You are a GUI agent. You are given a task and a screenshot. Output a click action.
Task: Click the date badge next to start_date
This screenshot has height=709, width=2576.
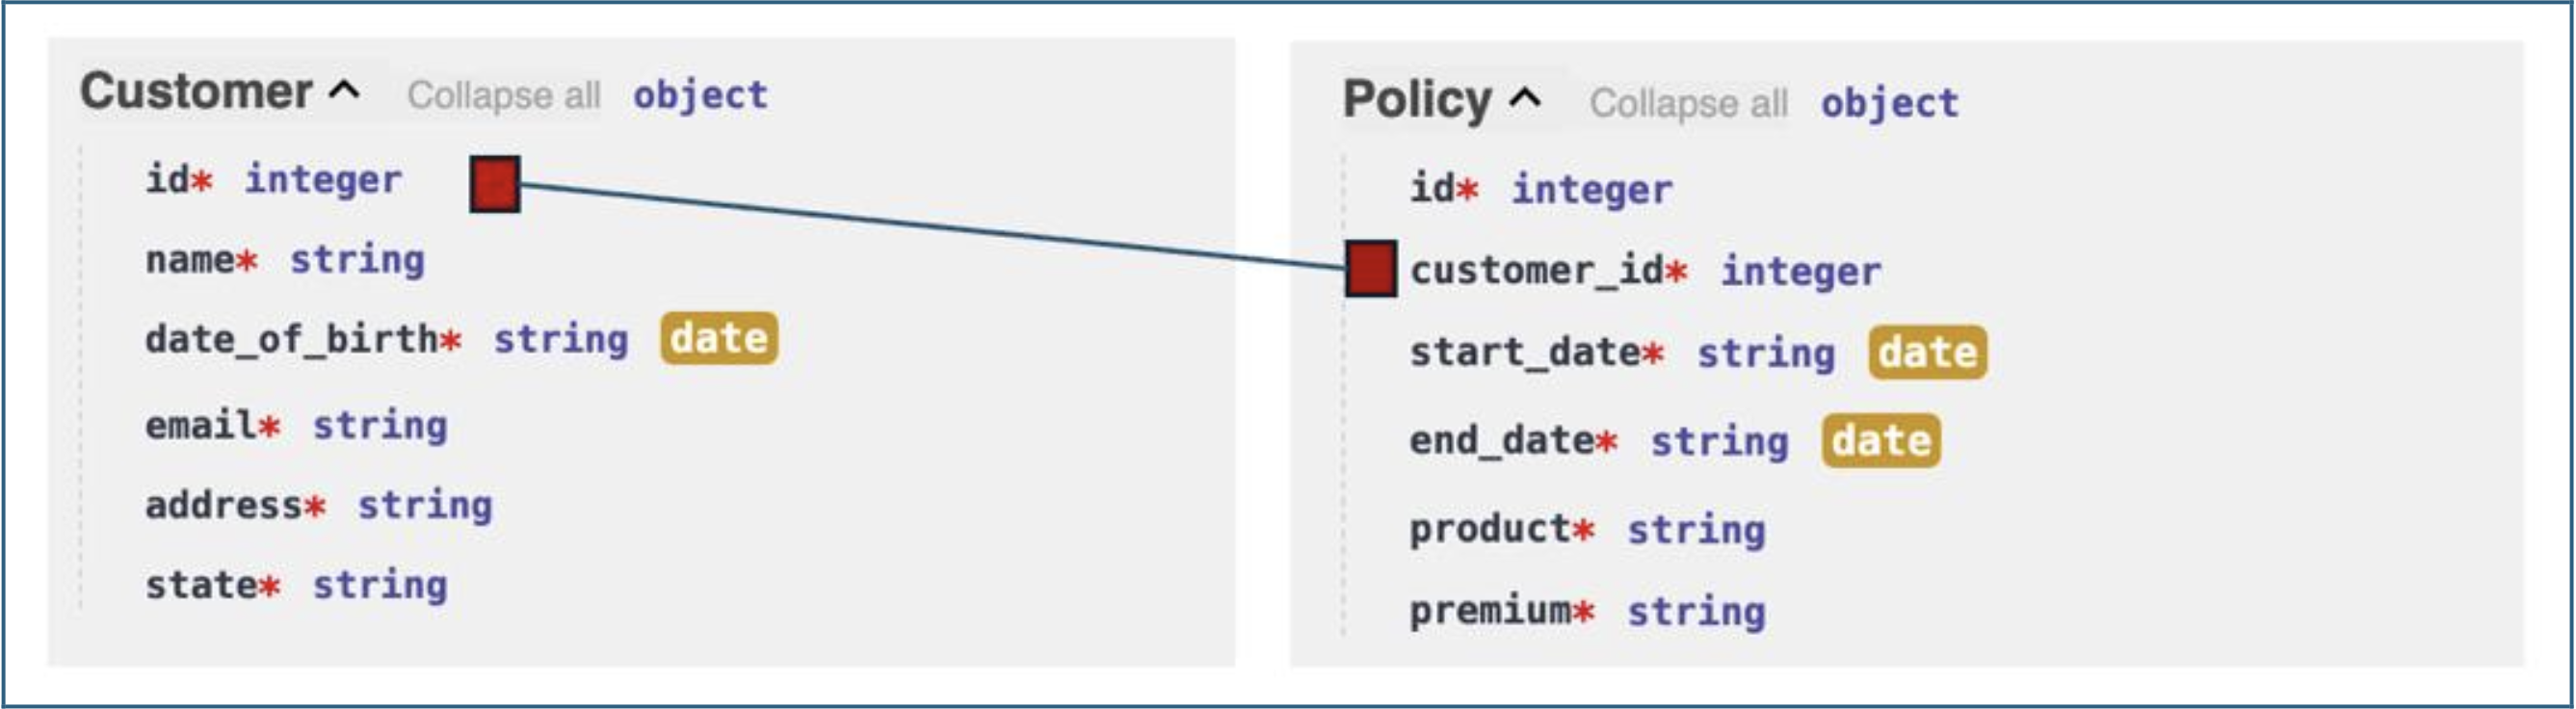(x=1928, y=352)
